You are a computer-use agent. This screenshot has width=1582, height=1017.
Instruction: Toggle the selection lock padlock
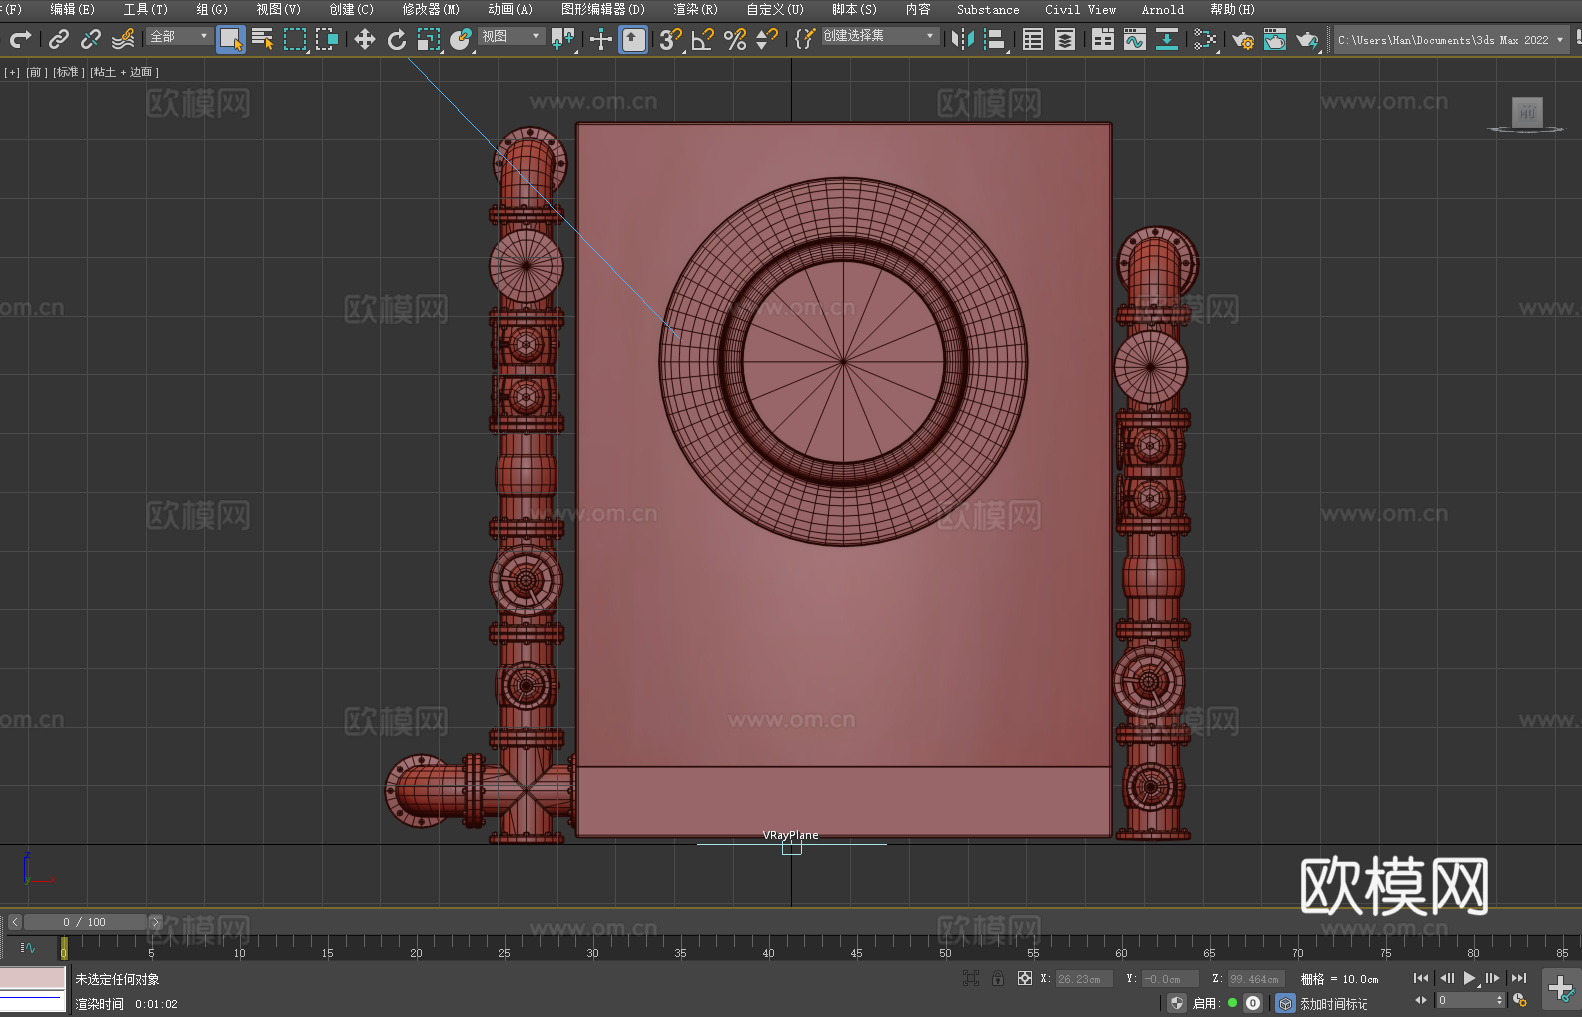[x=997, y=978]
